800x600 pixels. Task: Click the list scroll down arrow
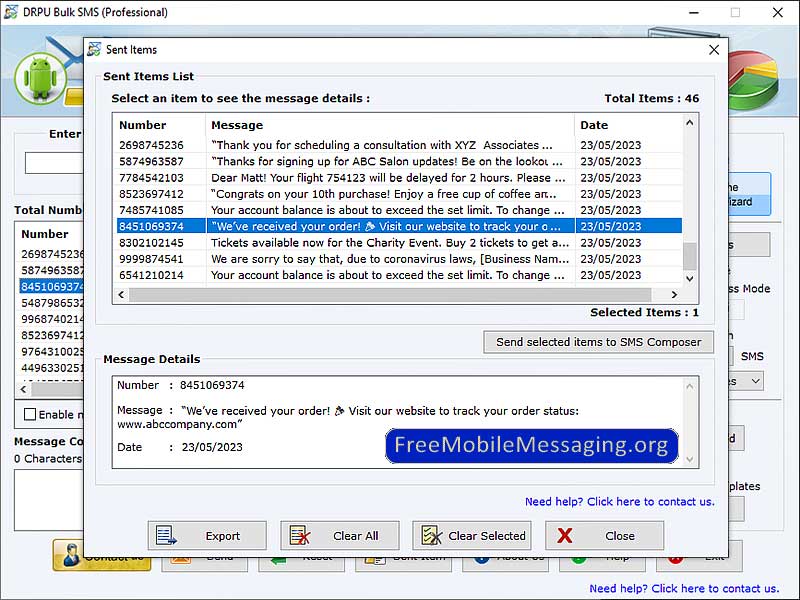689,278
